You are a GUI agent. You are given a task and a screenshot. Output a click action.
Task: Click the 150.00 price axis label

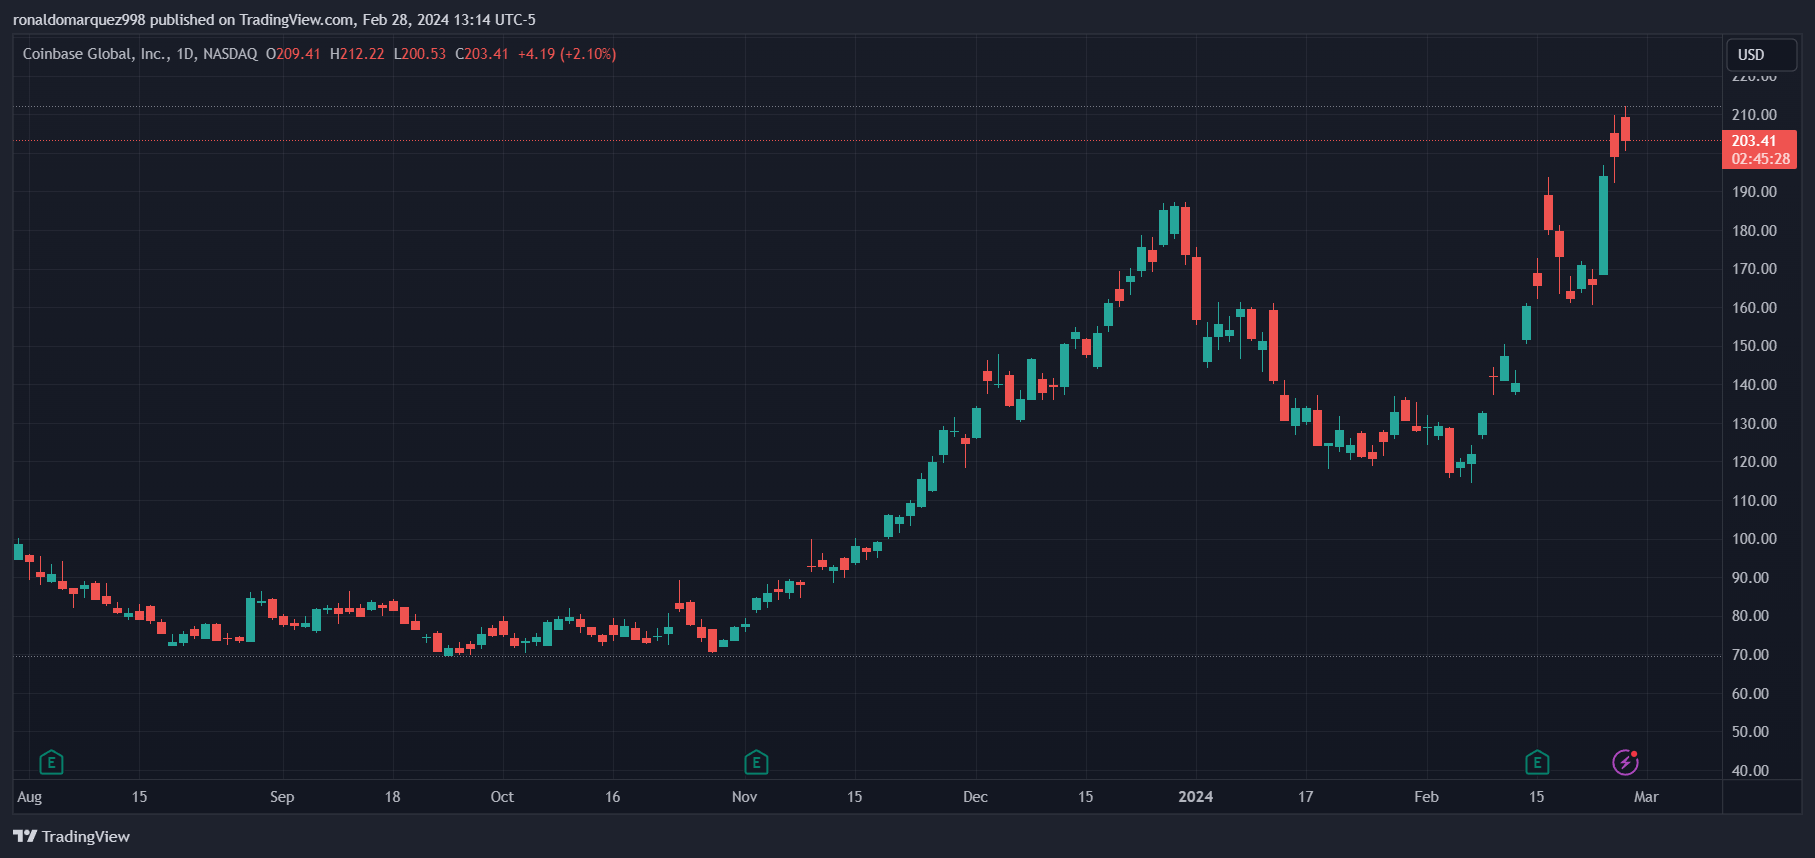(x=1754, y=346)
